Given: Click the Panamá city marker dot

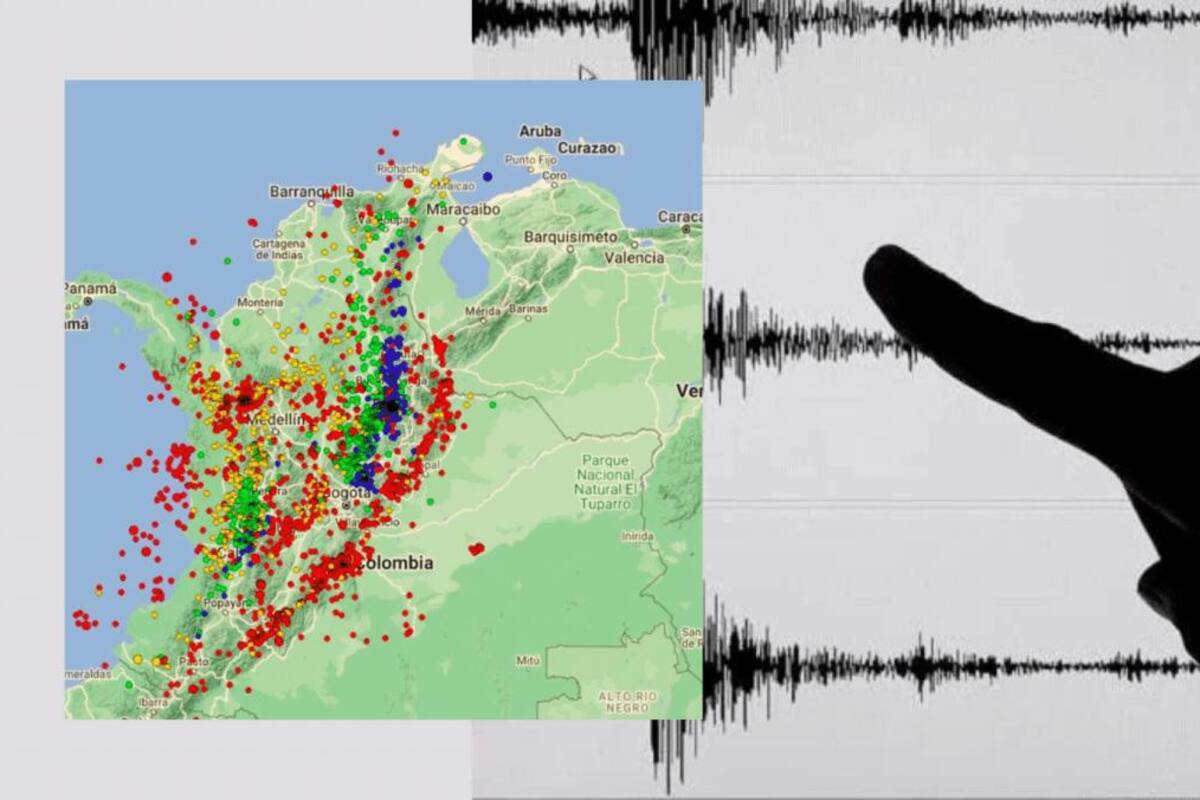Looking at the screenshot, I should pos(88,300).
